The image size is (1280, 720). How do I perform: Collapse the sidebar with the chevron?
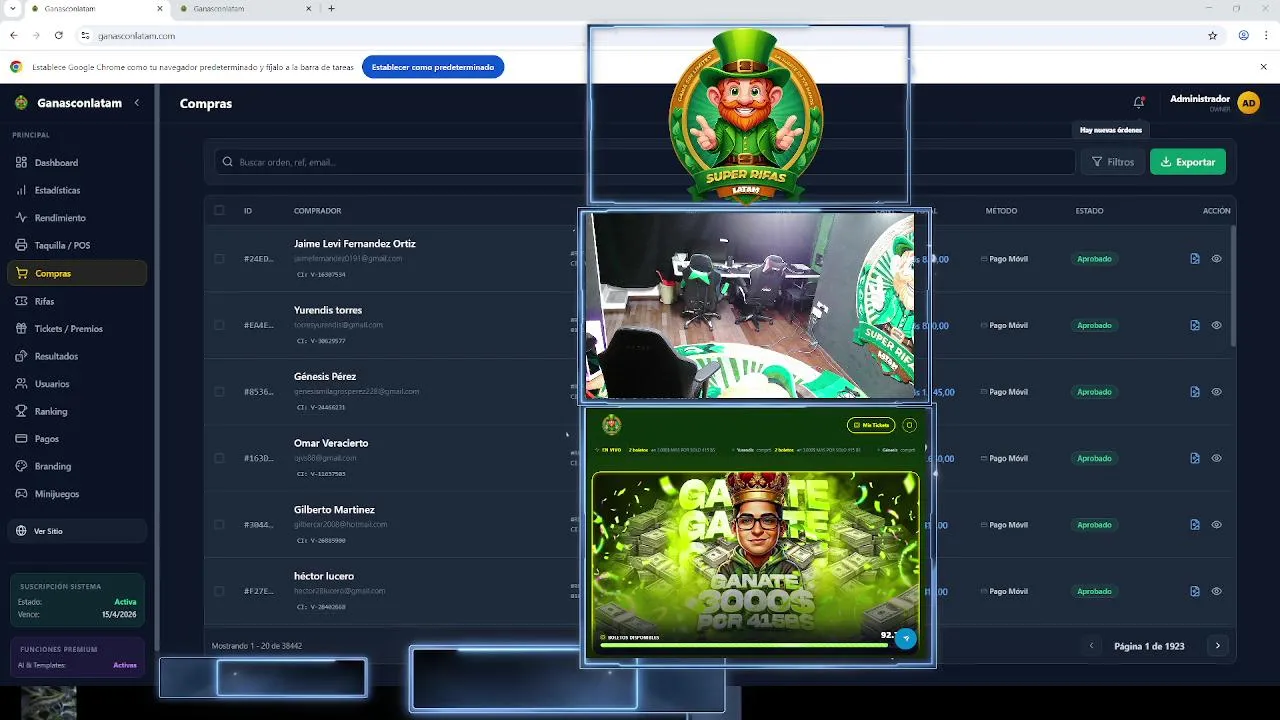(137, 103)
